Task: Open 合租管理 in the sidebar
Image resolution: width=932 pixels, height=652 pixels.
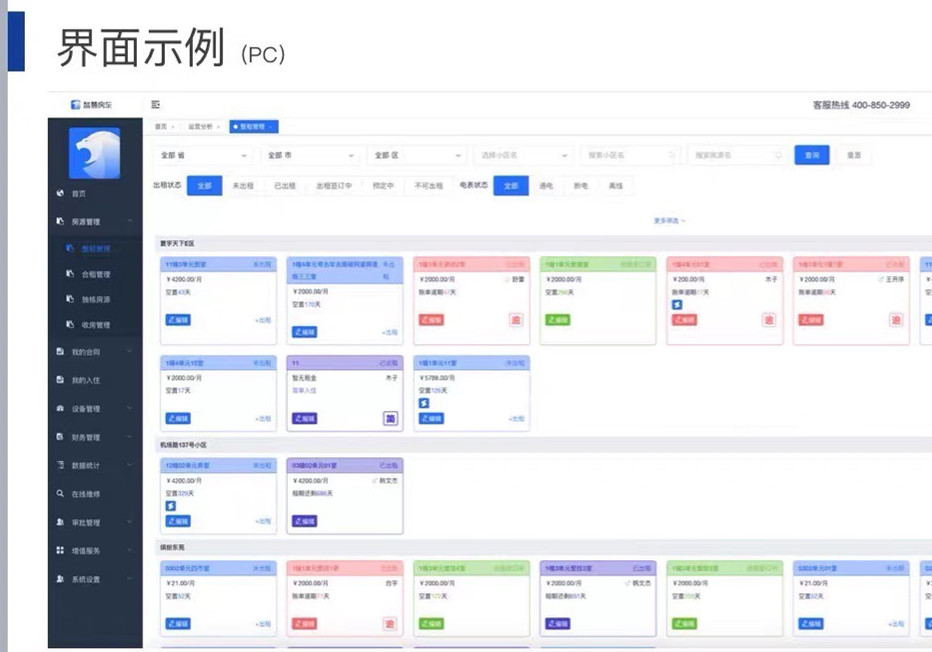Action: 96,274
